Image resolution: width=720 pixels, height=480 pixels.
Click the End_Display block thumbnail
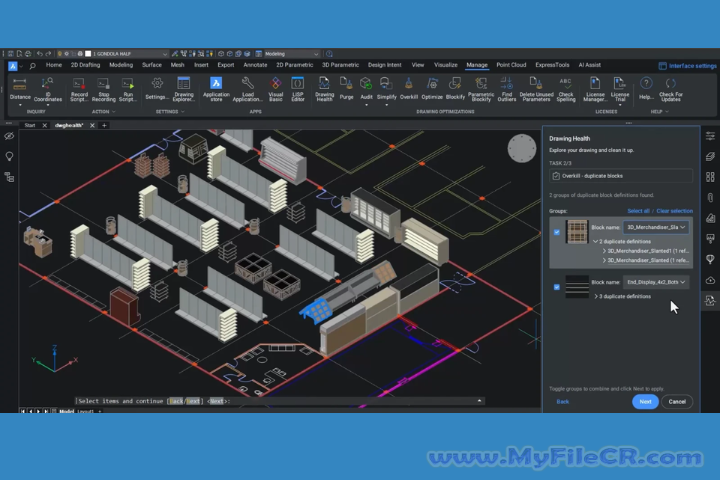point(577,287)
